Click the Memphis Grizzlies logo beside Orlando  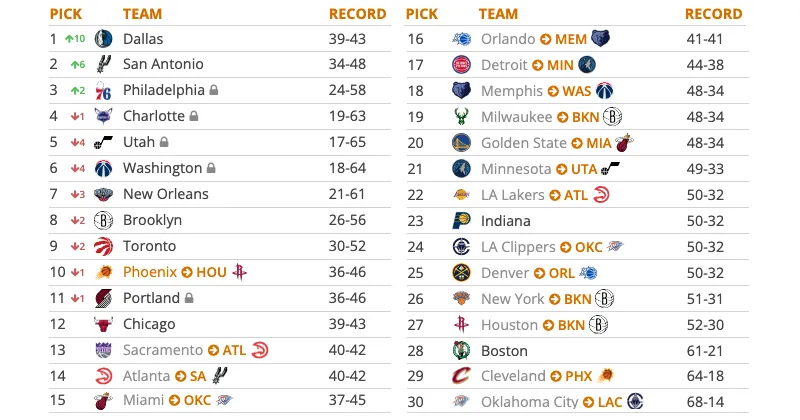coord(600,39)
